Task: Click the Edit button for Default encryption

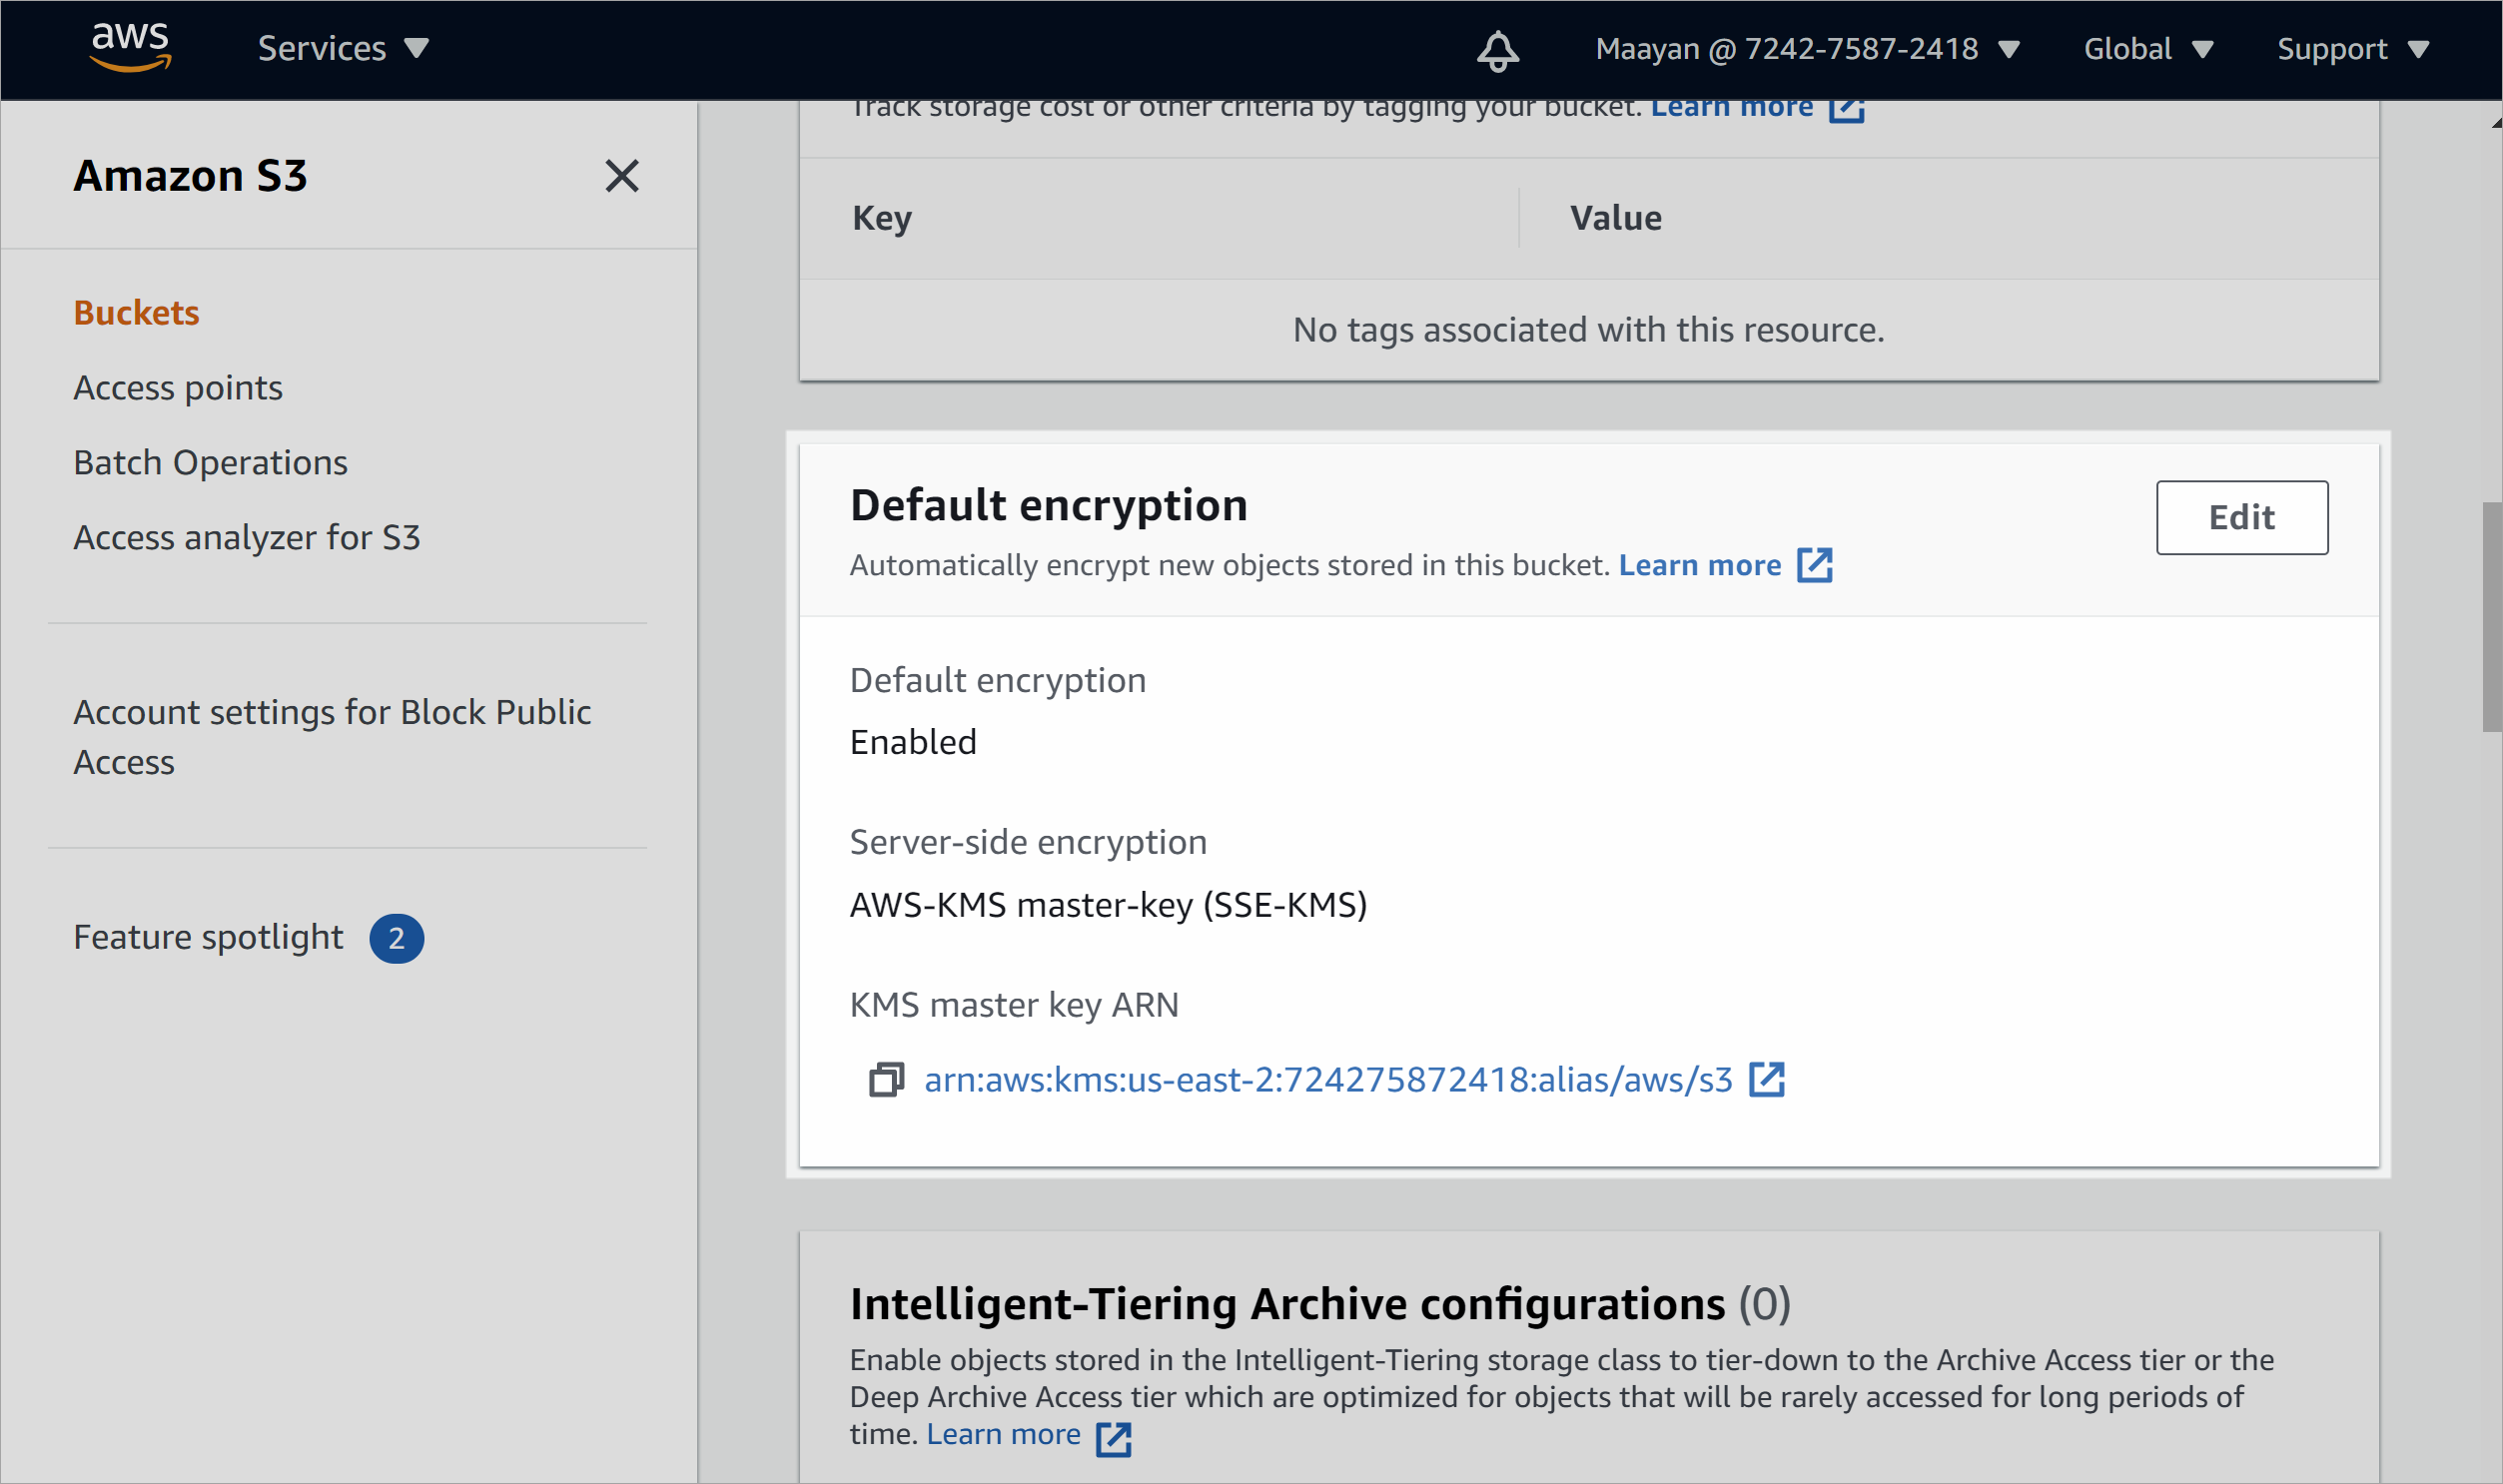Action: click(2241, 516)
